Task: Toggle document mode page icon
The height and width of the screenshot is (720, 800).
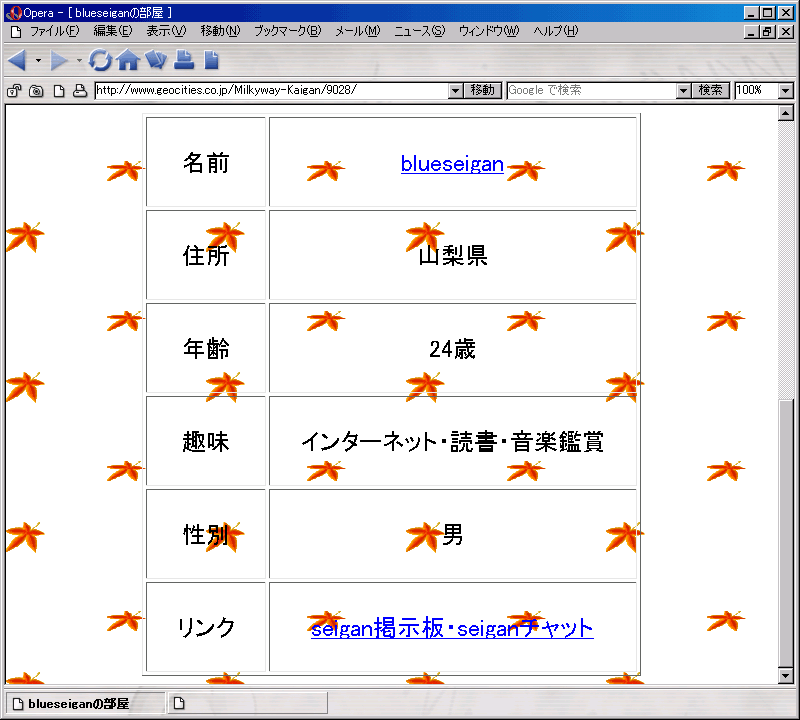Action: coord(59,91)
